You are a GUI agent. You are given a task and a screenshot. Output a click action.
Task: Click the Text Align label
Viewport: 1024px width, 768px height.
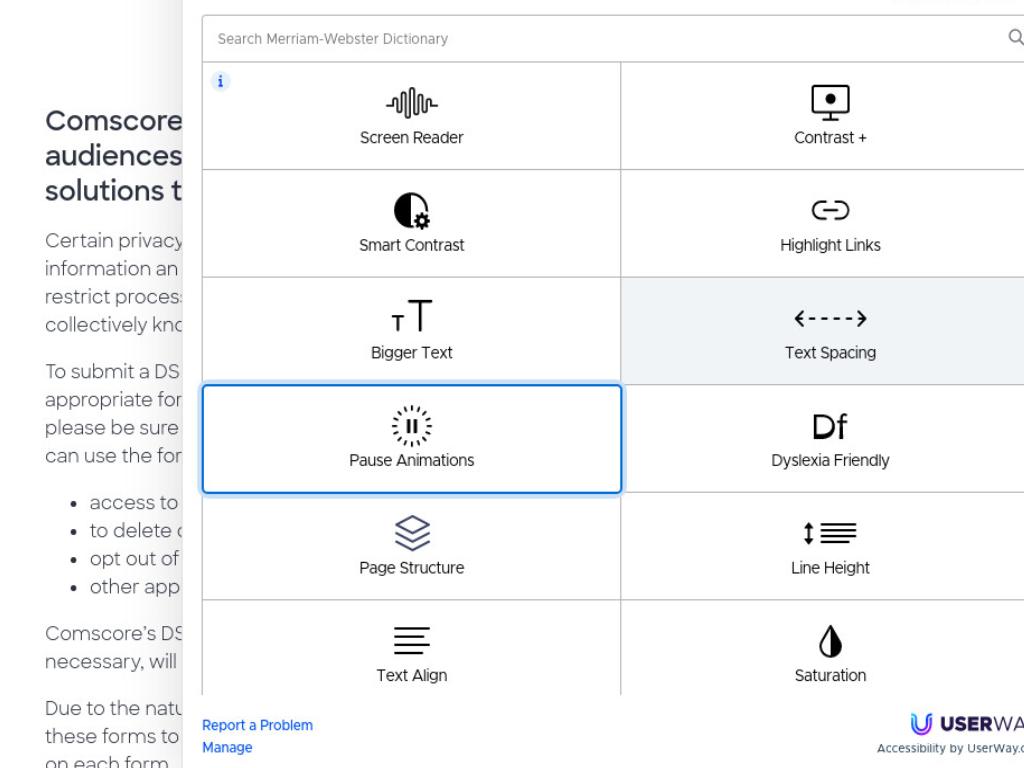click(411, 675)
